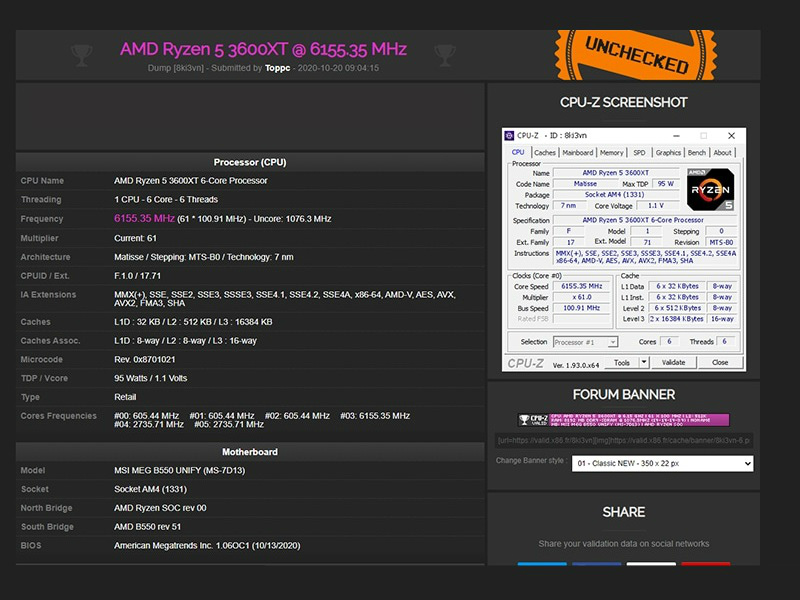
Task: Click the Bus Speed 100.91 MHz value
Action: click(582, 308)
